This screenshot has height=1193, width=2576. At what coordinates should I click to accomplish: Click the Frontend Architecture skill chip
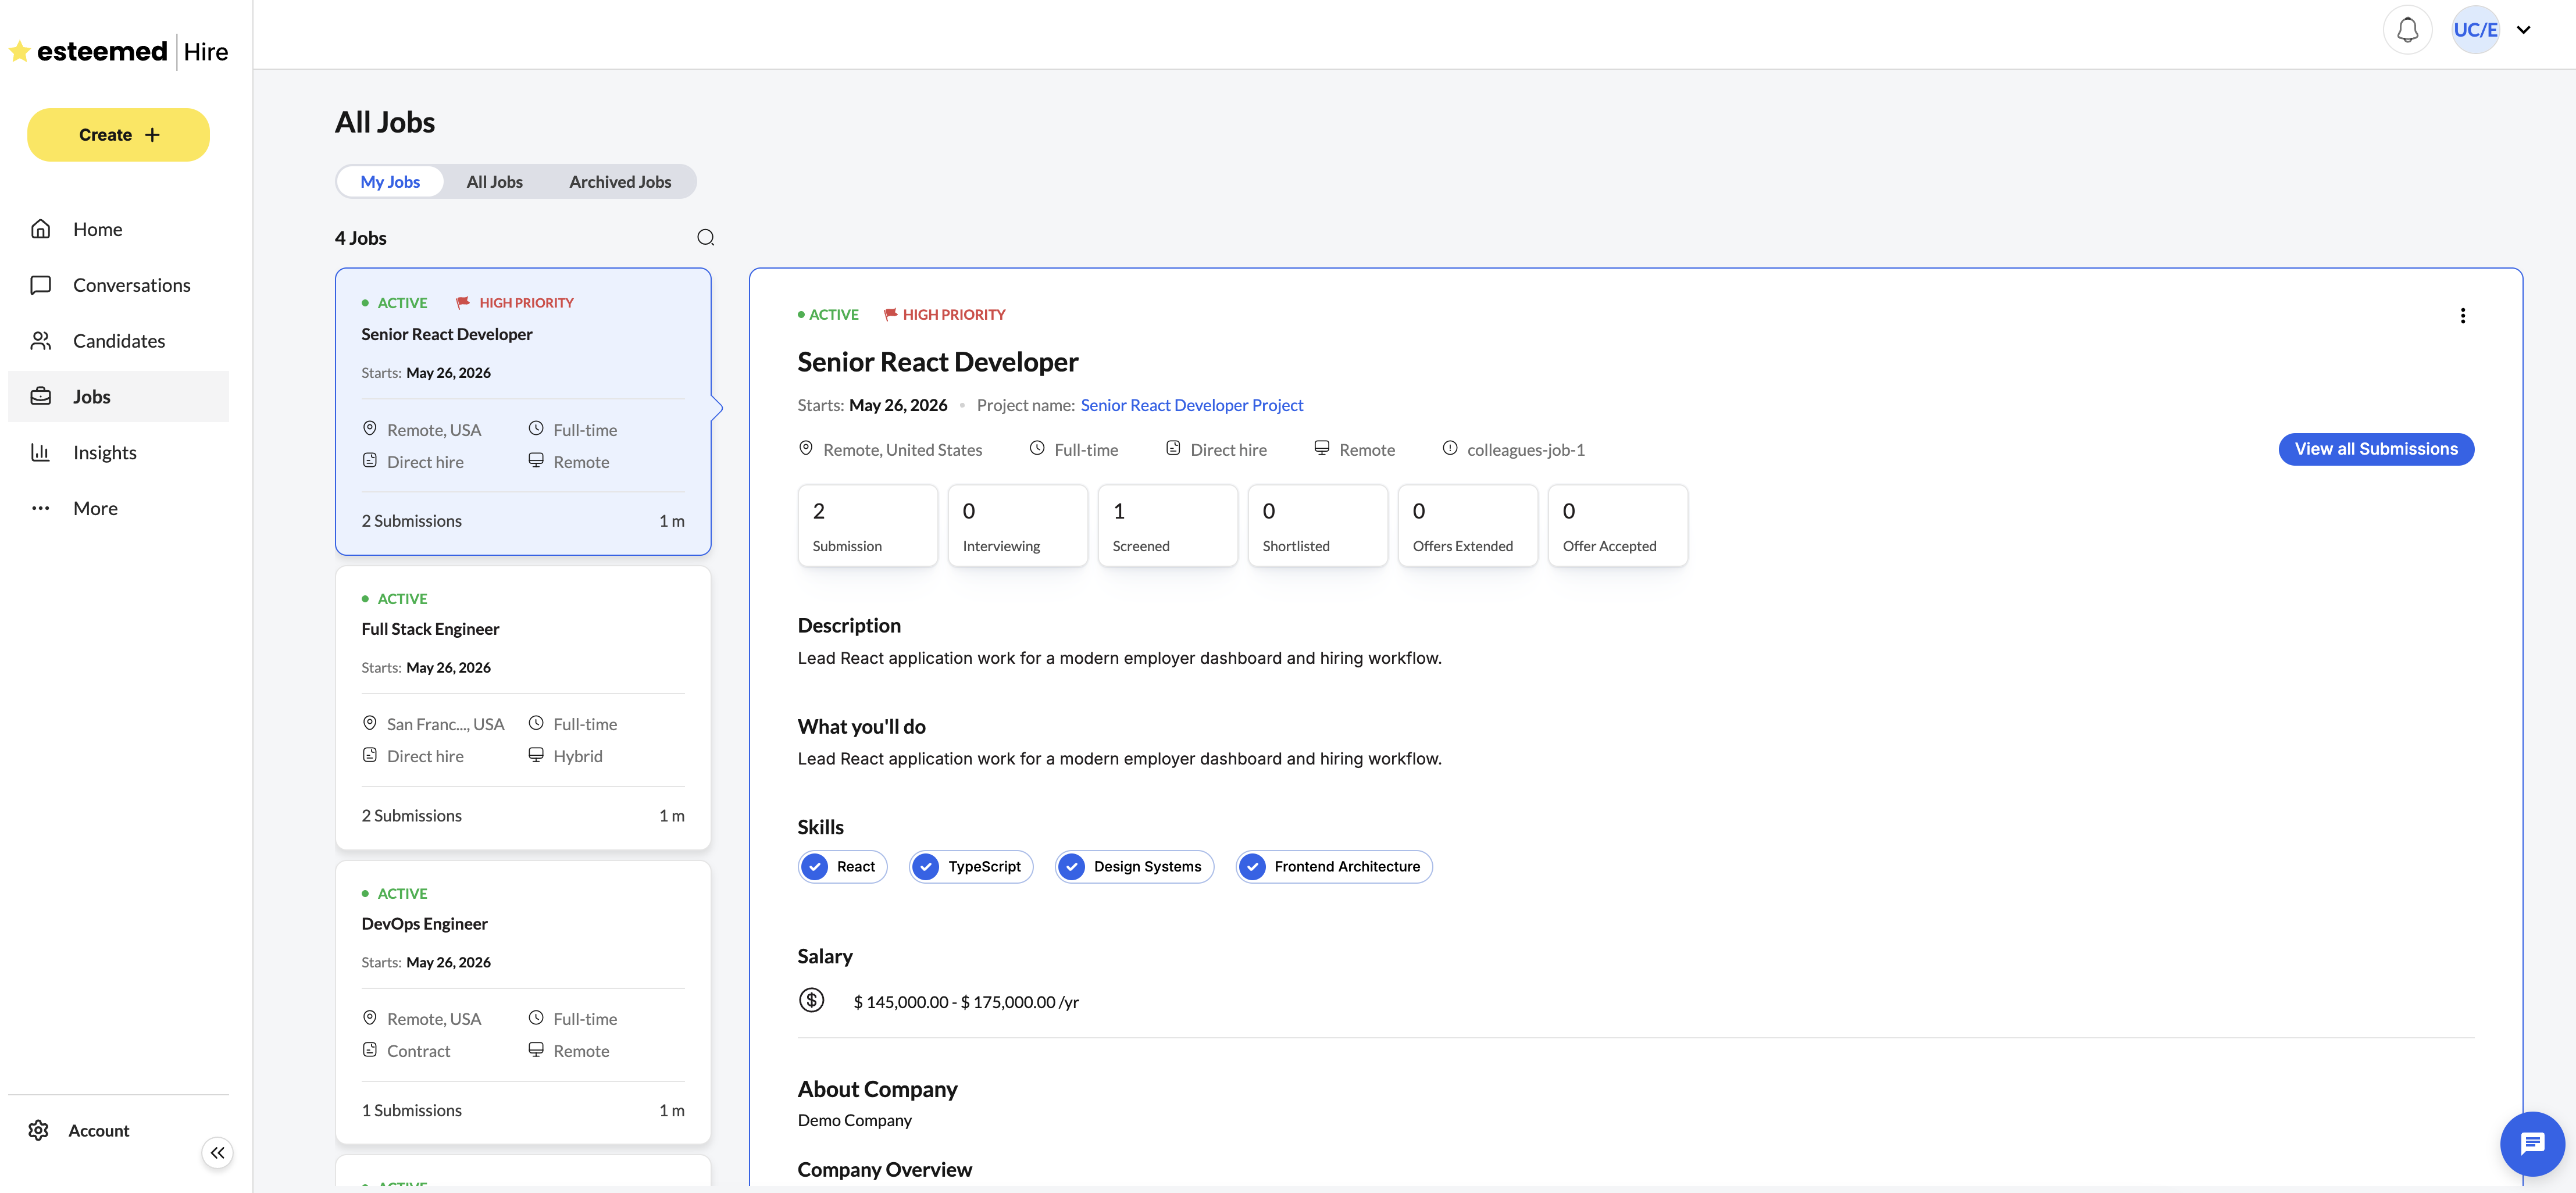click(x=1333, y=867)
